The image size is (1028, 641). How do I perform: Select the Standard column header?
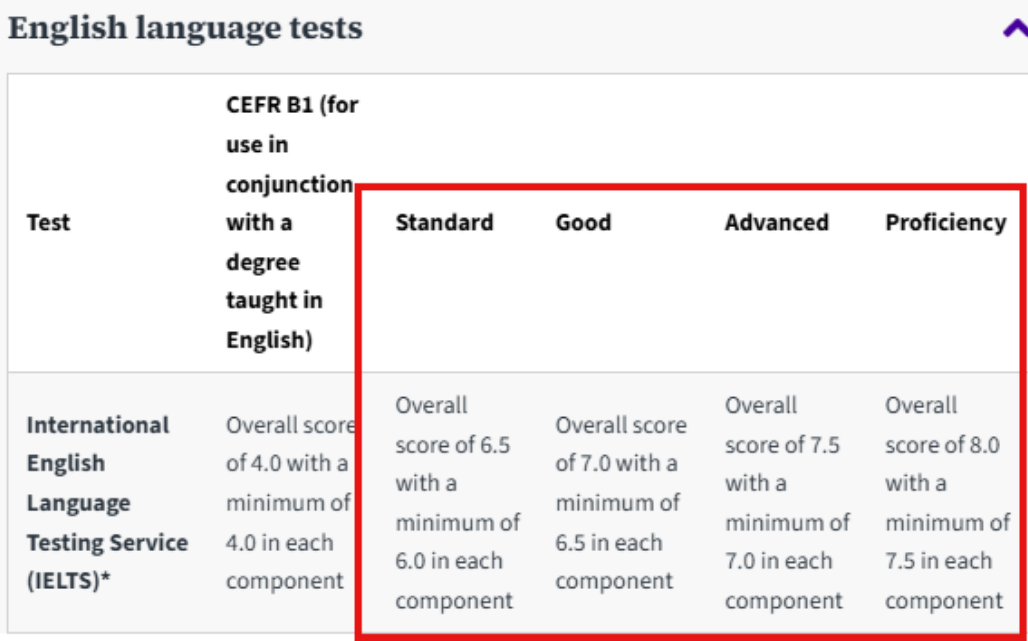444,222
